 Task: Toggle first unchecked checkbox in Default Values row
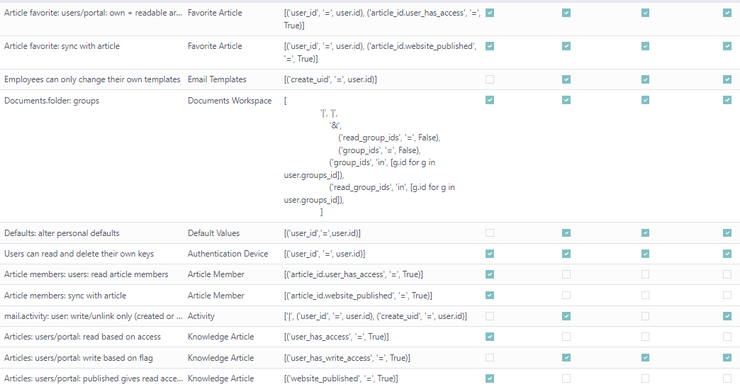[x=489, y=233]
